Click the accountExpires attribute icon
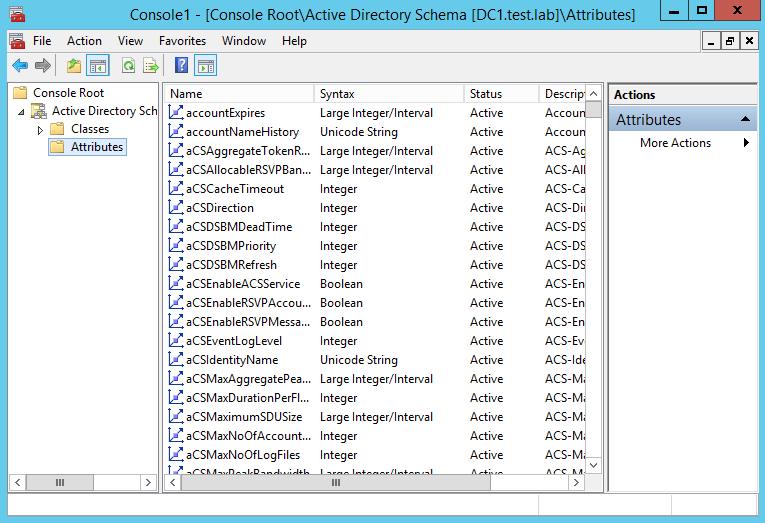Screen dimensions: 765x523 click(x=176, y=113)
